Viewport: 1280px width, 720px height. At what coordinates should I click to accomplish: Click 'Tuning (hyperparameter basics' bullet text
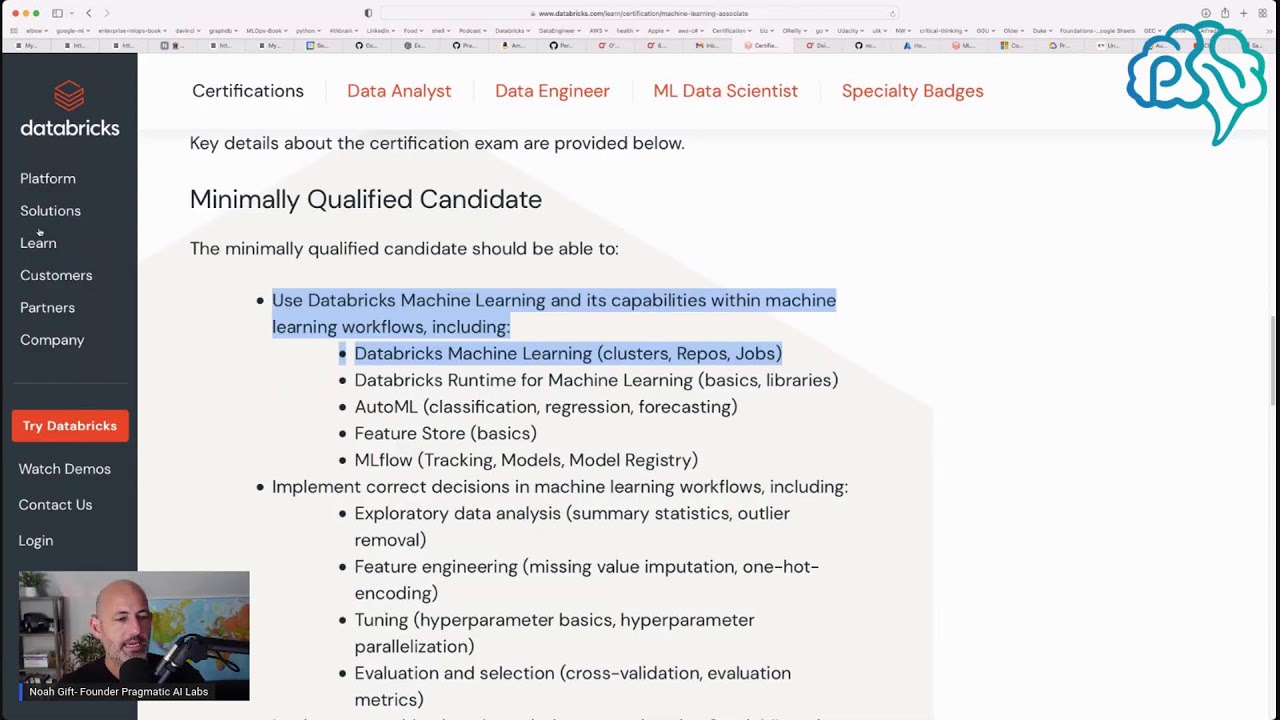[554, 633]
